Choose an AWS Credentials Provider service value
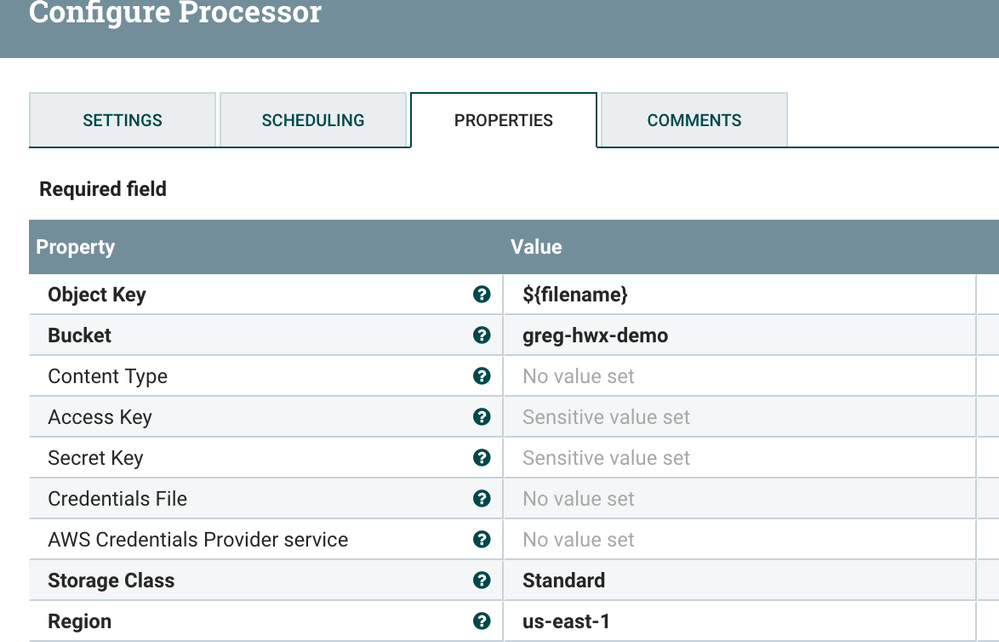 click(579, 540)
